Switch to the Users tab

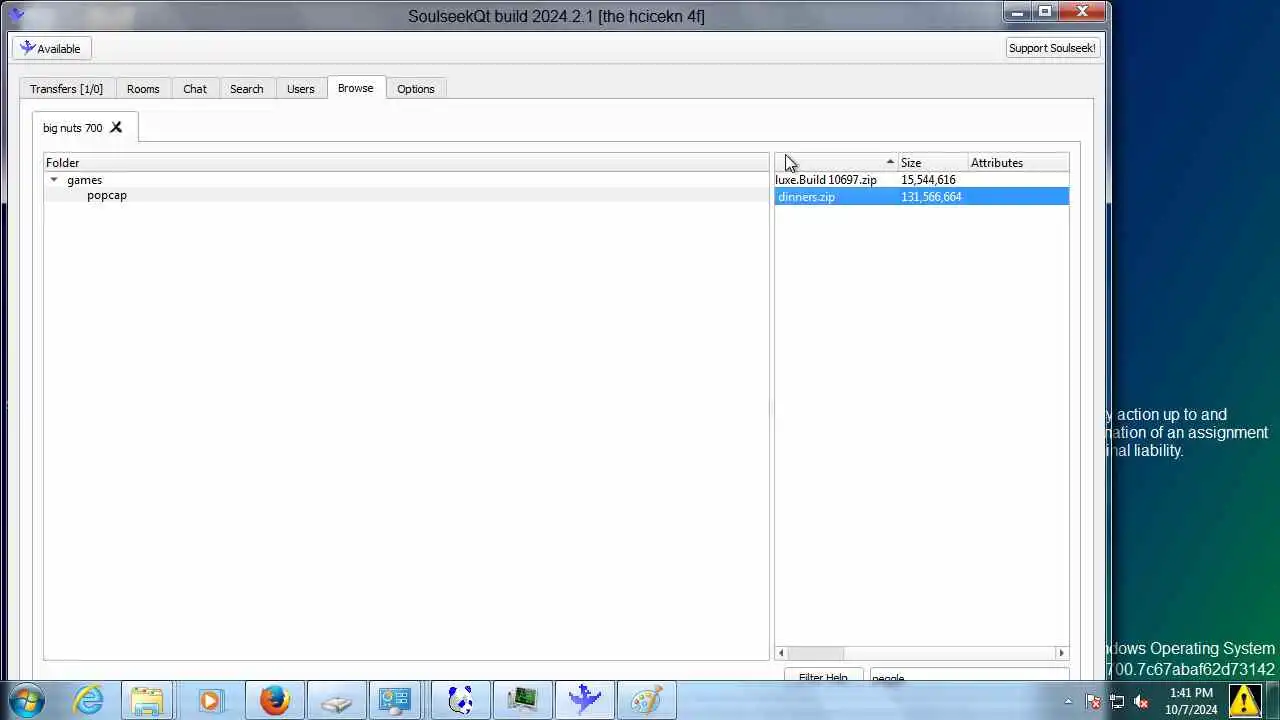click(x=301, y=89)
